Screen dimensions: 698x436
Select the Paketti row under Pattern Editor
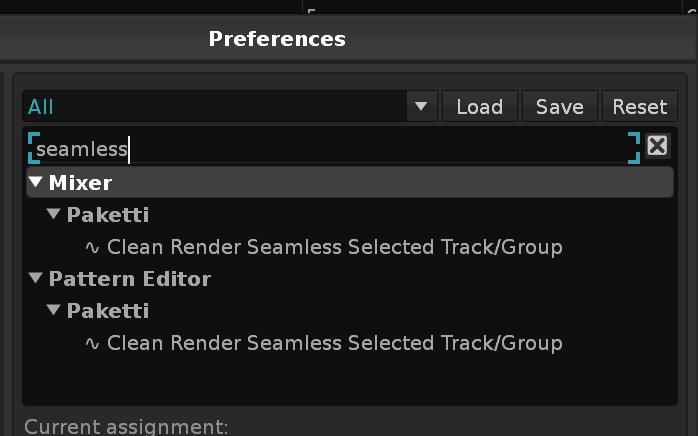point(350,311)
